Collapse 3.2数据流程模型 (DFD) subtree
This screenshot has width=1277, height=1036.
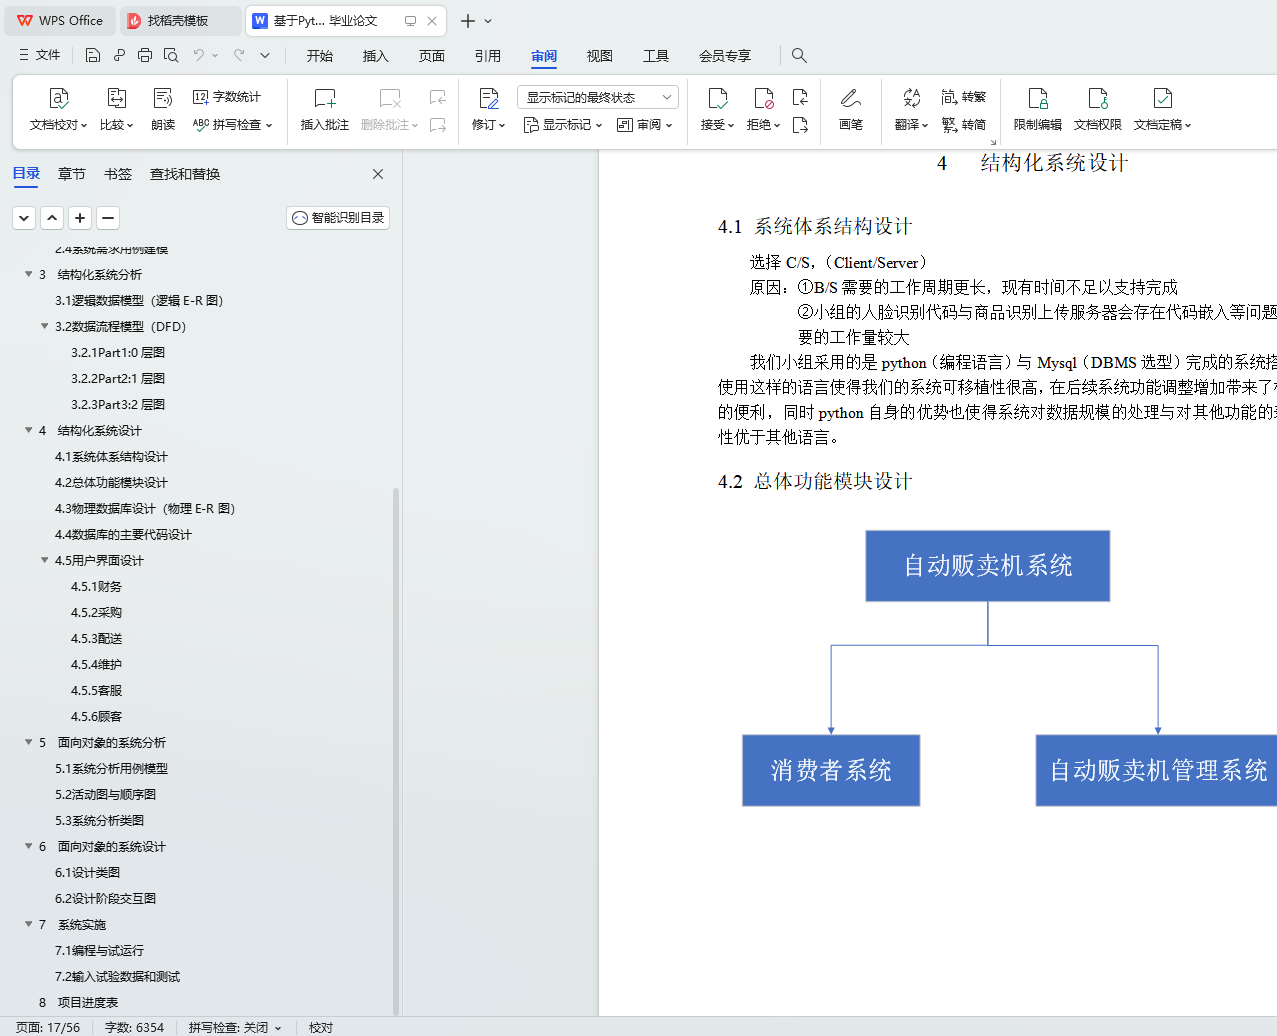pos(44,326)
